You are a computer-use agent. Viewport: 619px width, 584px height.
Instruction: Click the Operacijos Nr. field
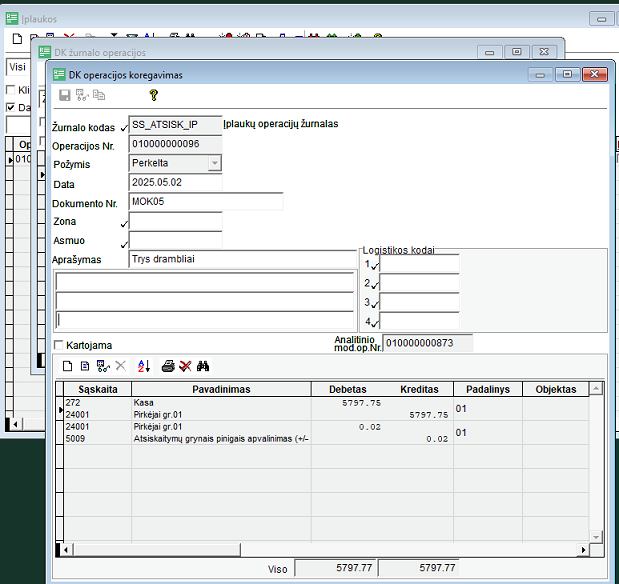pos(175,144)
